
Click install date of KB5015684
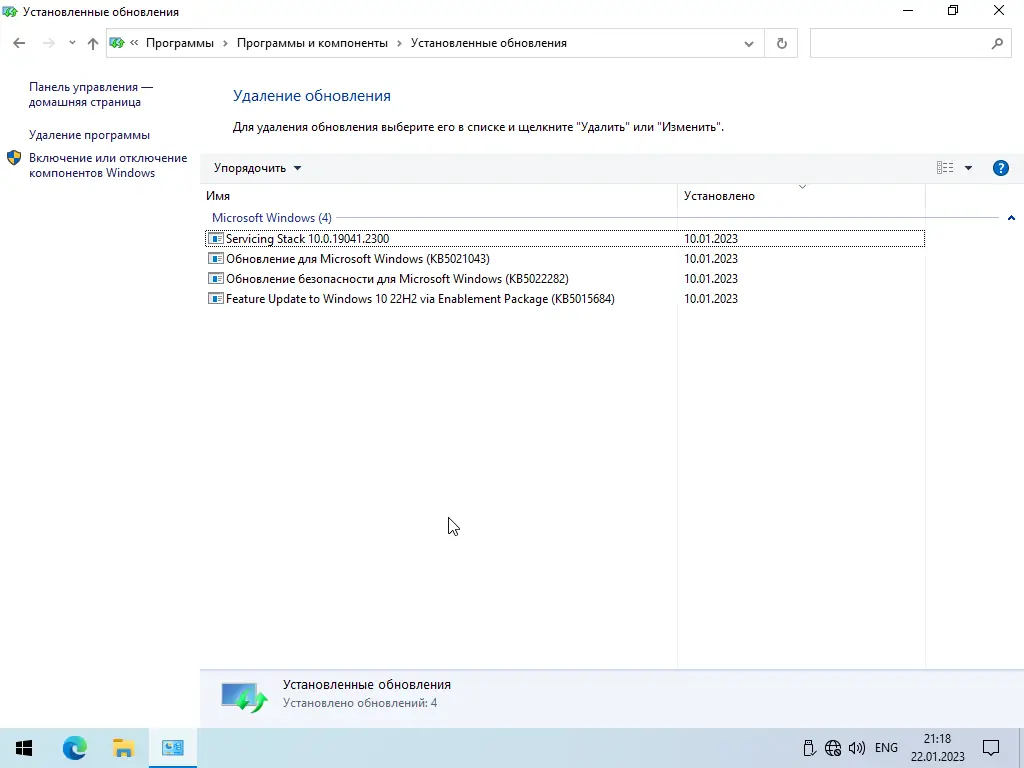(x=711, y=299)
